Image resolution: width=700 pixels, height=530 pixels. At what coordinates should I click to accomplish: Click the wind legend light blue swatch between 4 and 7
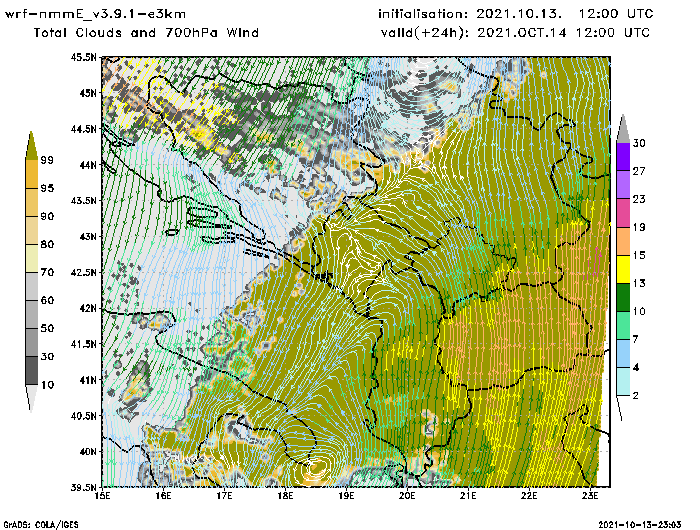point(623,354)
